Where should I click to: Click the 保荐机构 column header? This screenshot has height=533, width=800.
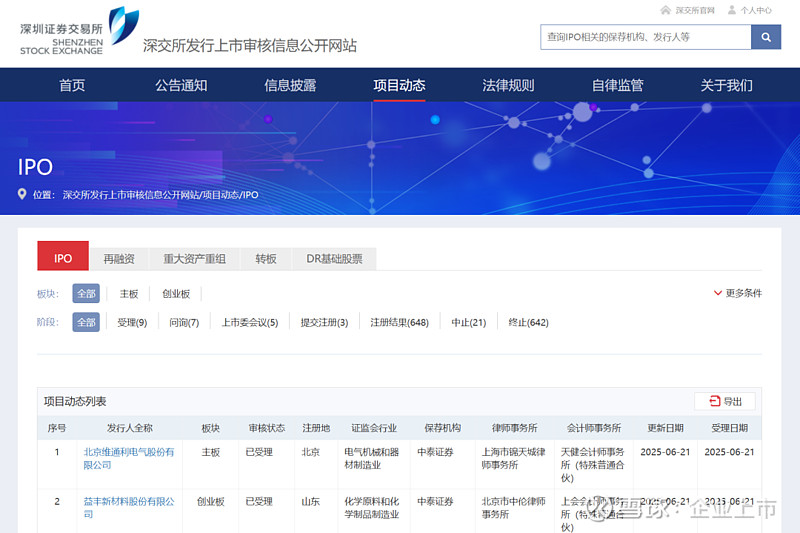pos(442,428)
